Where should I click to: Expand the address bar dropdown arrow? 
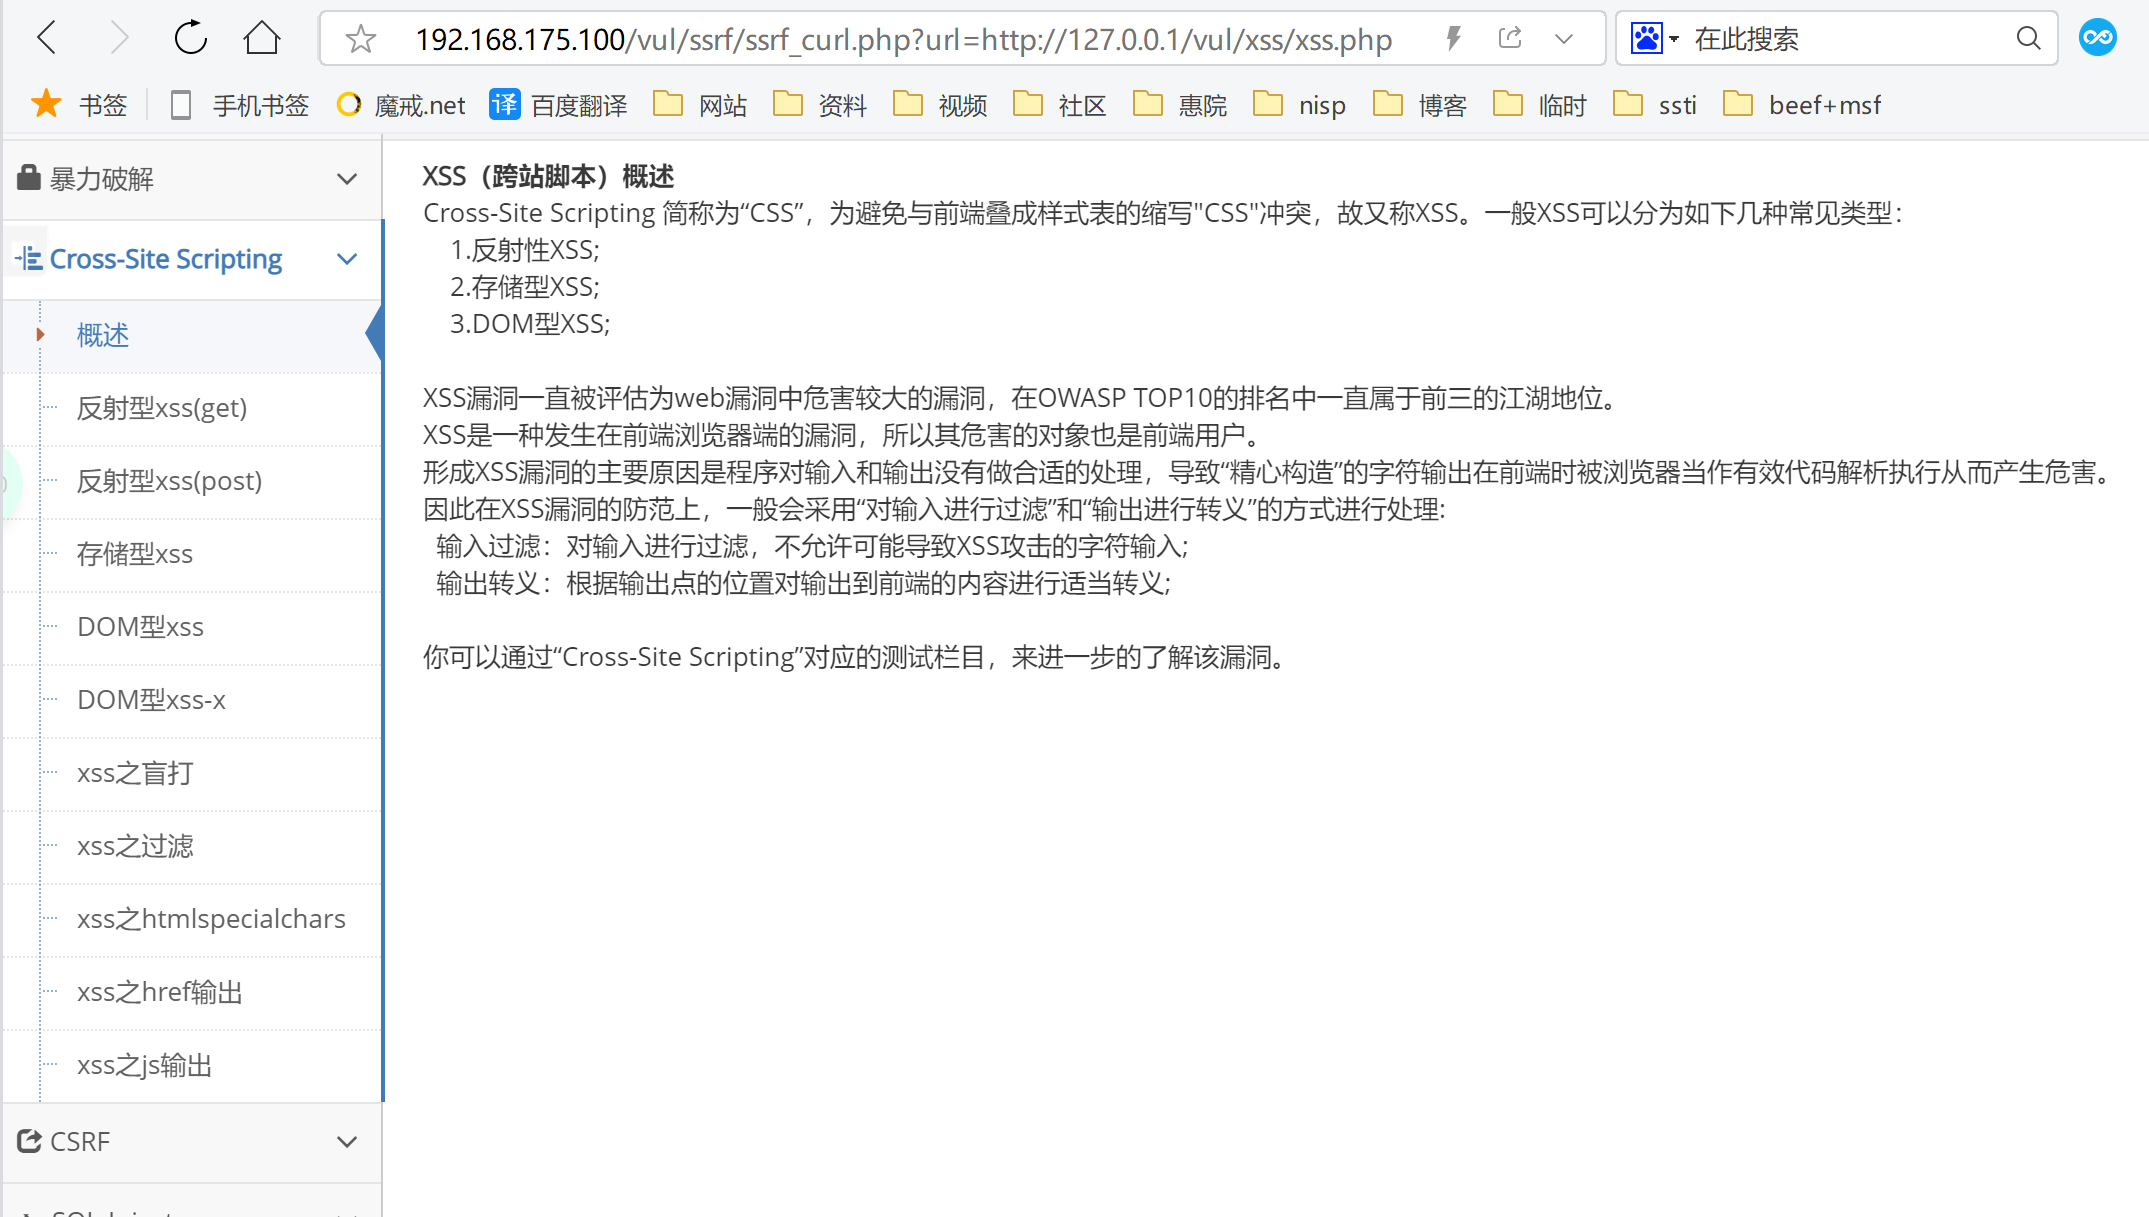tap(1564, 39)
